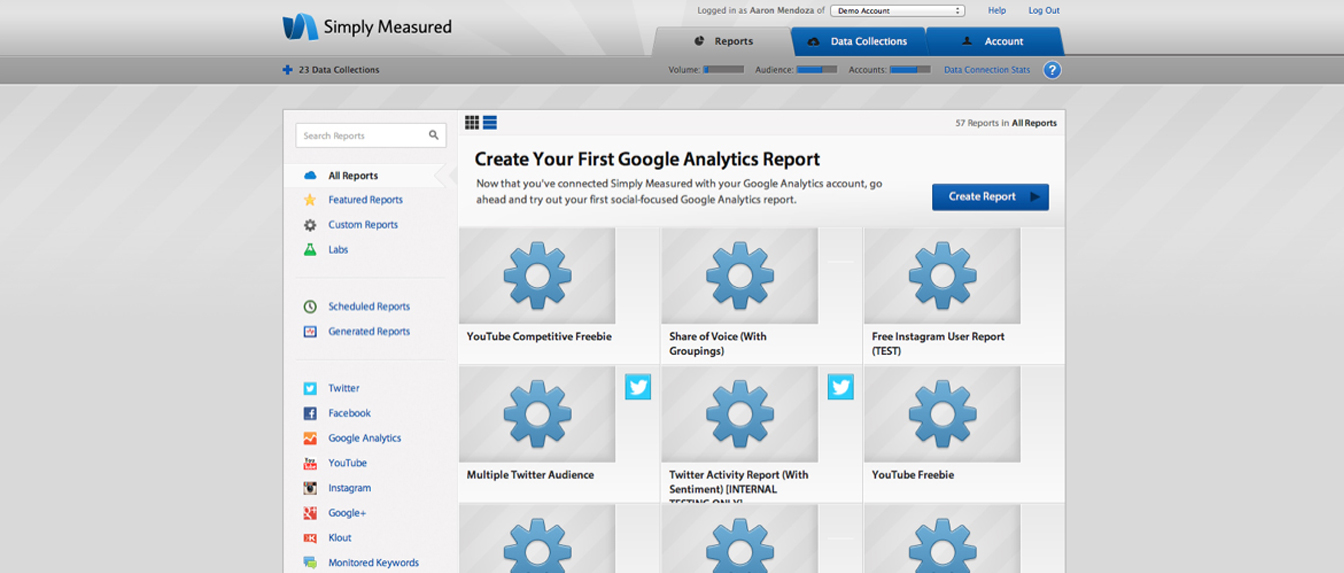Viewport: 1344px width, 573px height.
Task: Click the Facebook sidebar icon
Action: 310,413
